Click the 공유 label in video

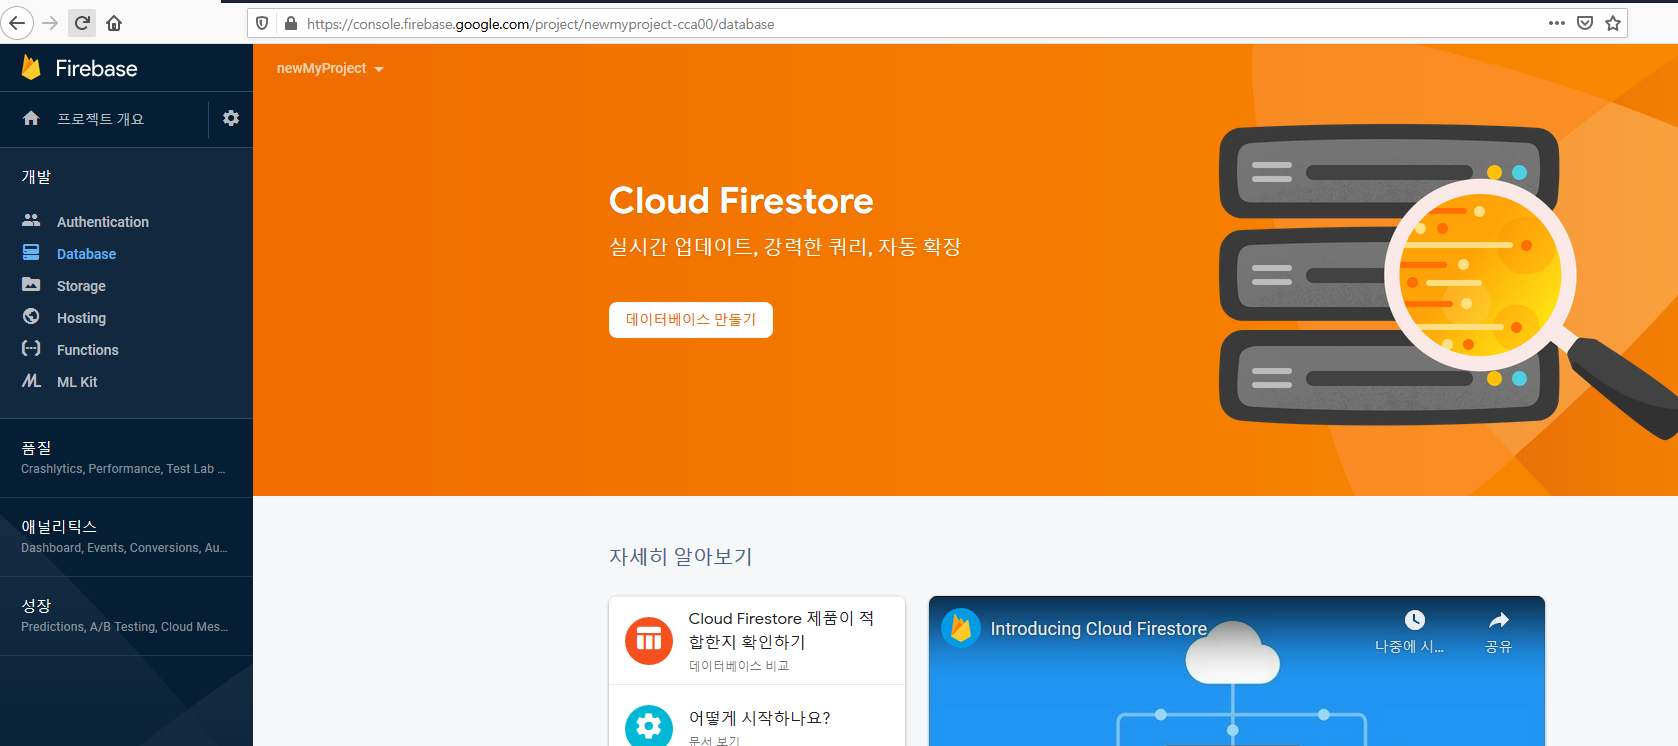coord(1498,647)
